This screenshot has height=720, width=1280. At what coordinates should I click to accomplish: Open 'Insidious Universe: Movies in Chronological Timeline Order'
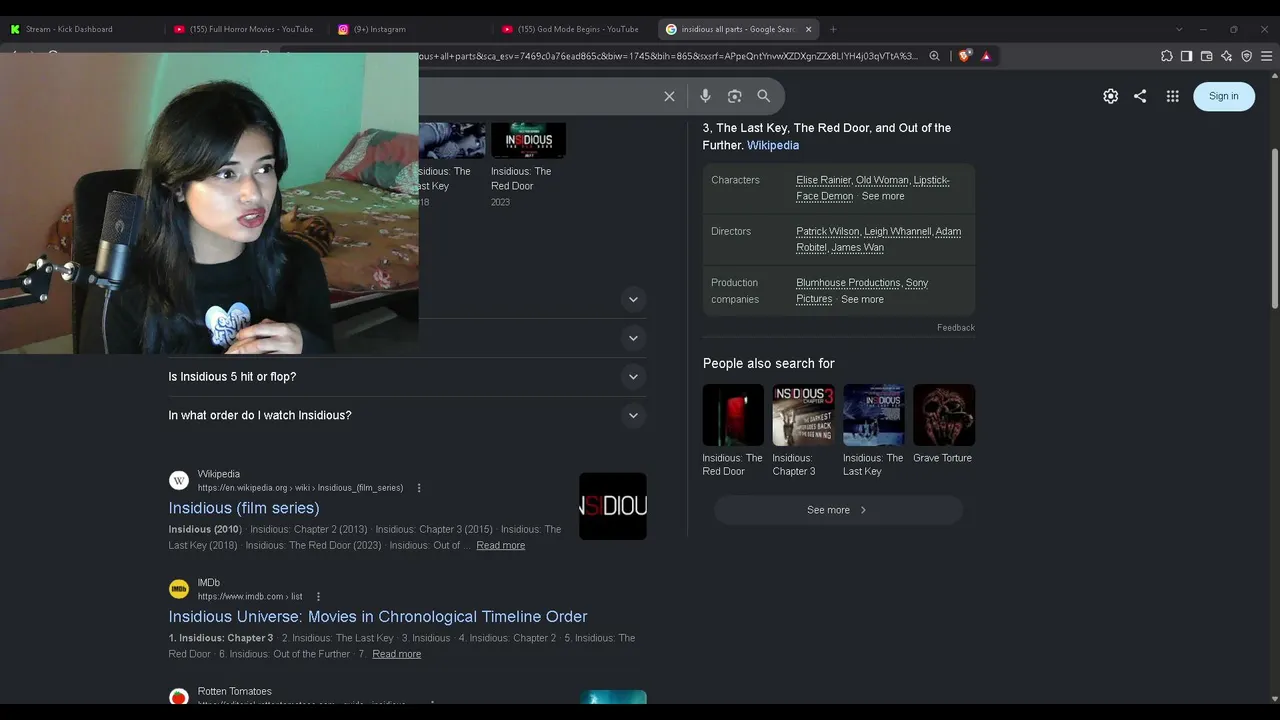378,617
